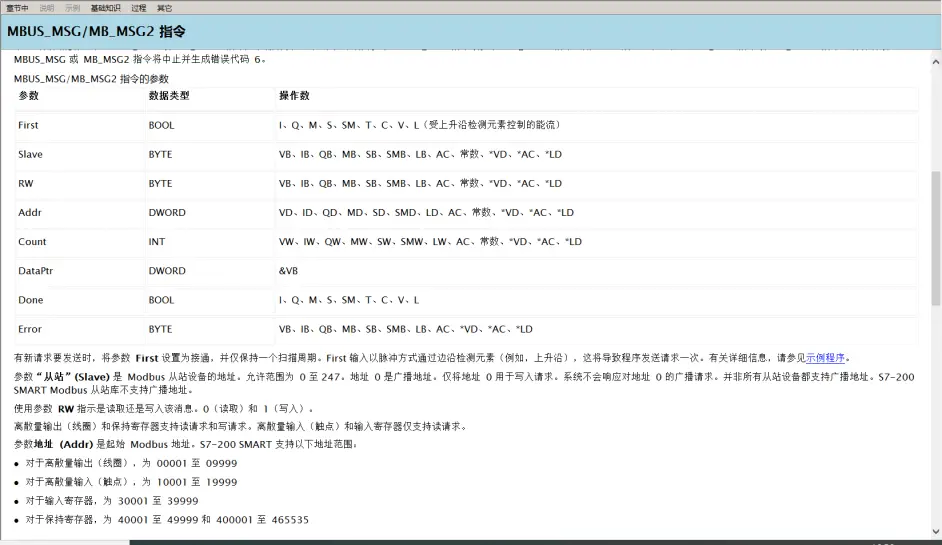Click the First parameter cell
942x545 pixels.
click(28, 125)
